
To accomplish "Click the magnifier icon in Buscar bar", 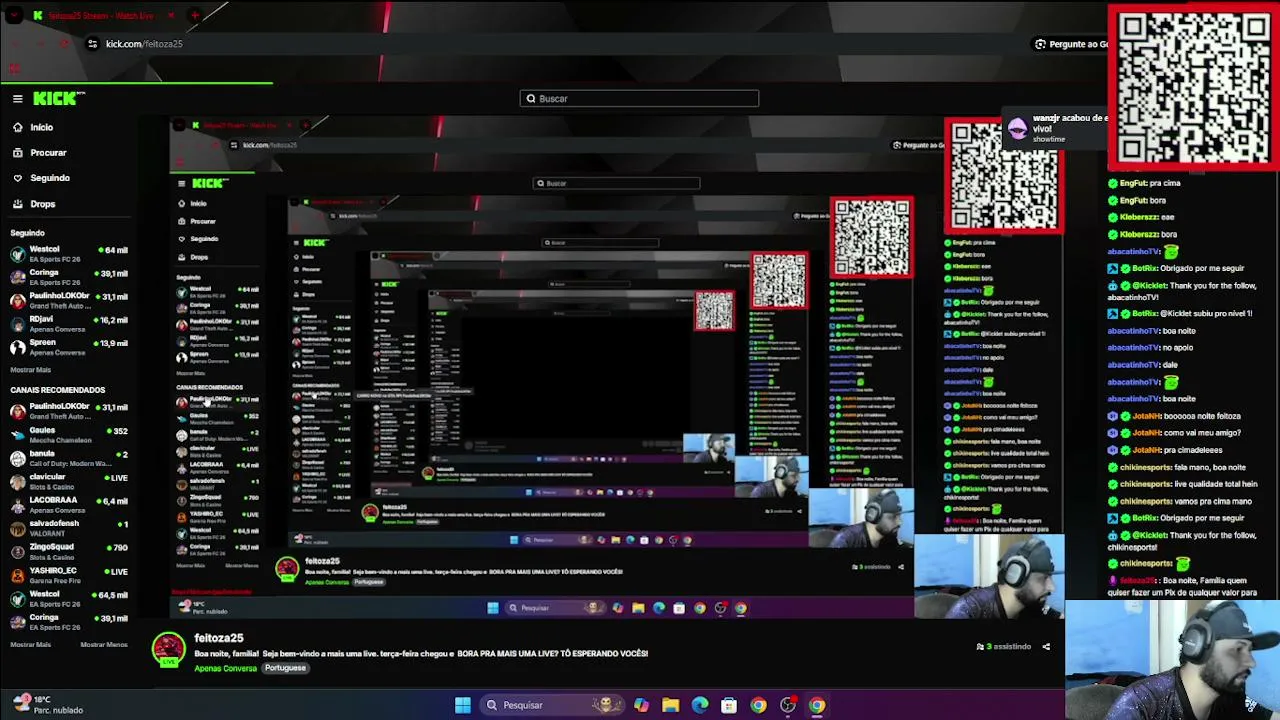I will 531,99.
